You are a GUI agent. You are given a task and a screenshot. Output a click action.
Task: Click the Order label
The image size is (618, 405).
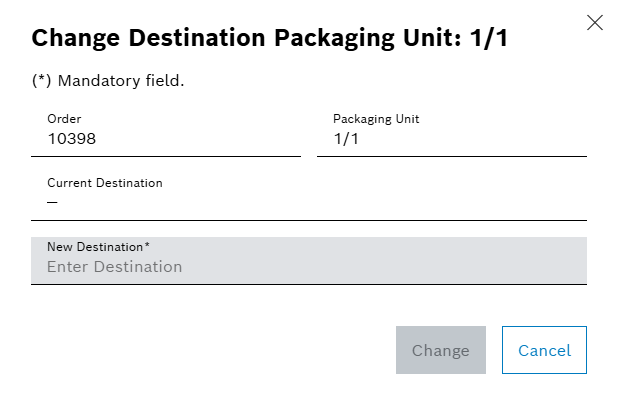pyautogui.click(x=63, y=119)
